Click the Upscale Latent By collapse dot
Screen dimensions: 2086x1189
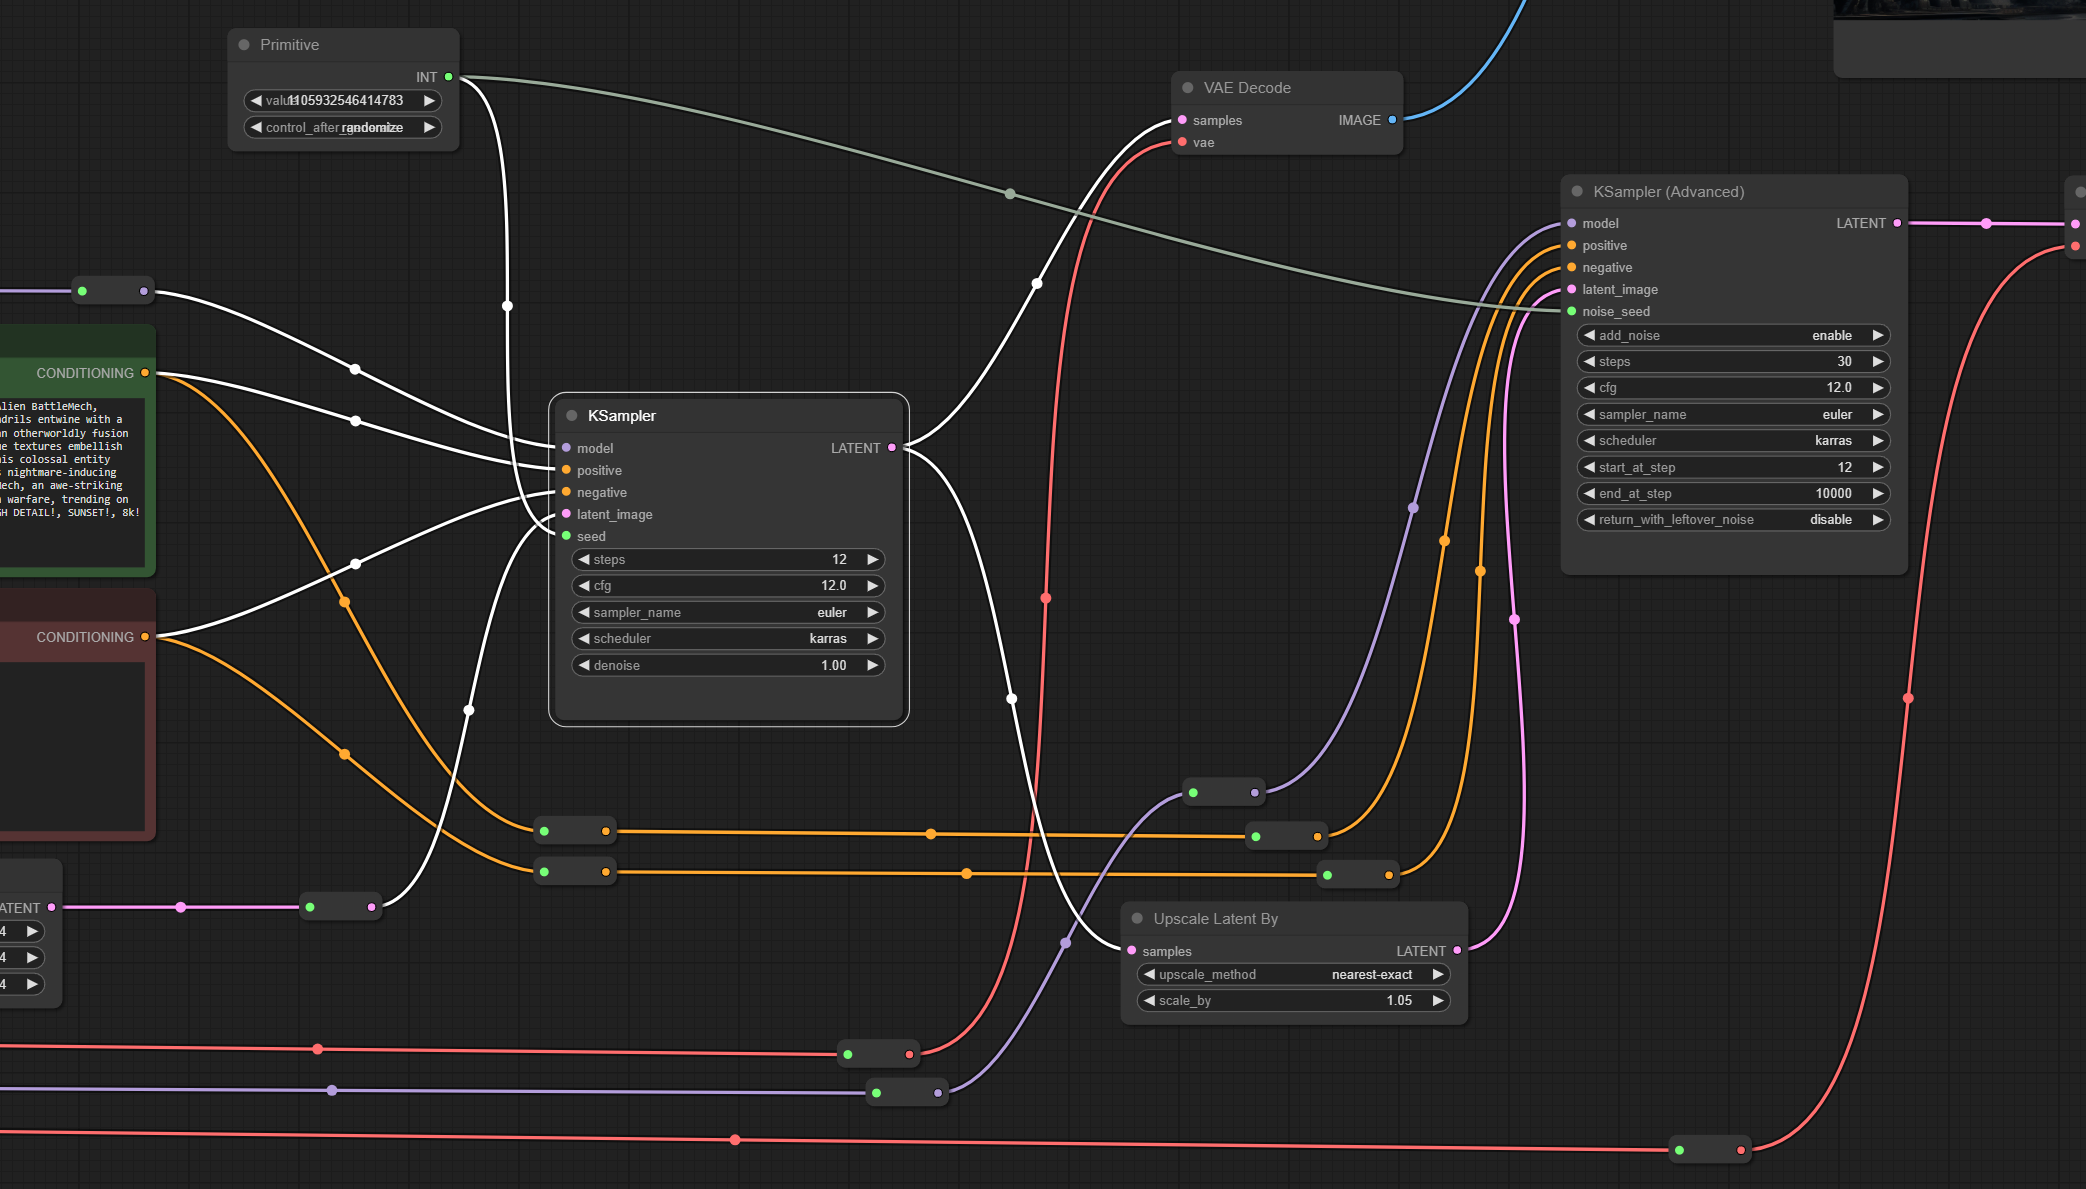1137,919
